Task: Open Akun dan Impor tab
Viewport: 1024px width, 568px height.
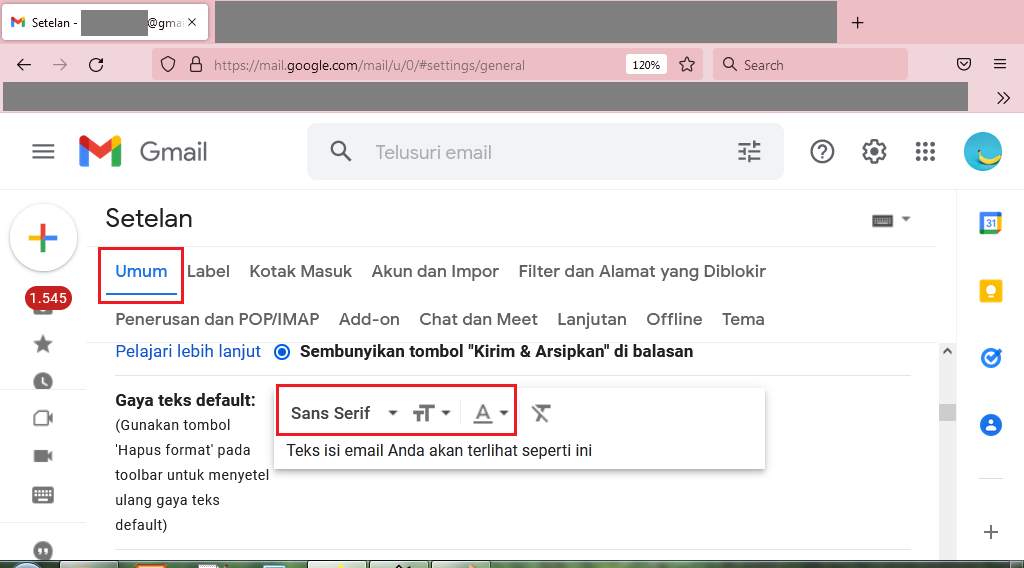Action: (x=435, y=272)
